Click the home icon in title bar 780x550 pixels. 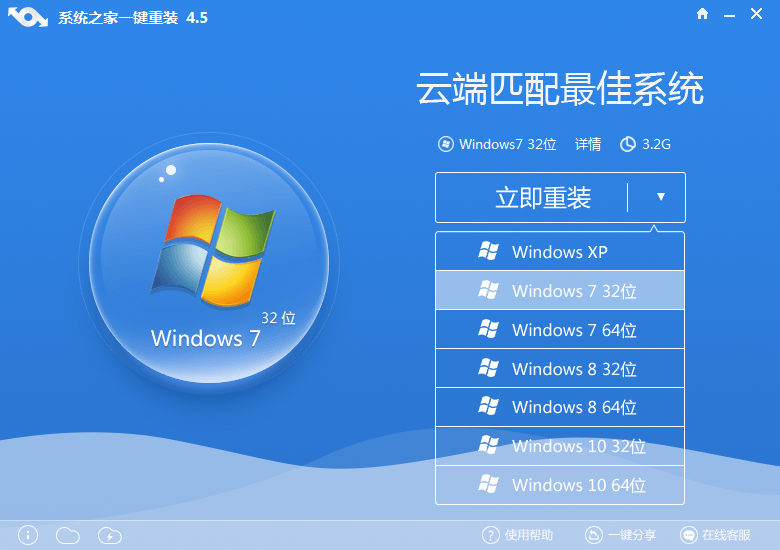coord(702,14)
